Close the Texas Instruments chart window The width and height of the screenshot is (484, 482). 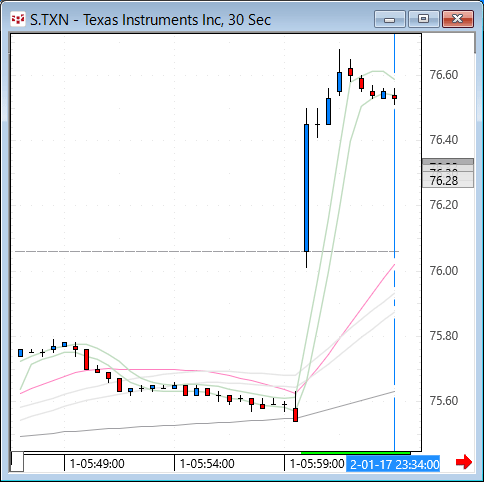pos(458,19)
